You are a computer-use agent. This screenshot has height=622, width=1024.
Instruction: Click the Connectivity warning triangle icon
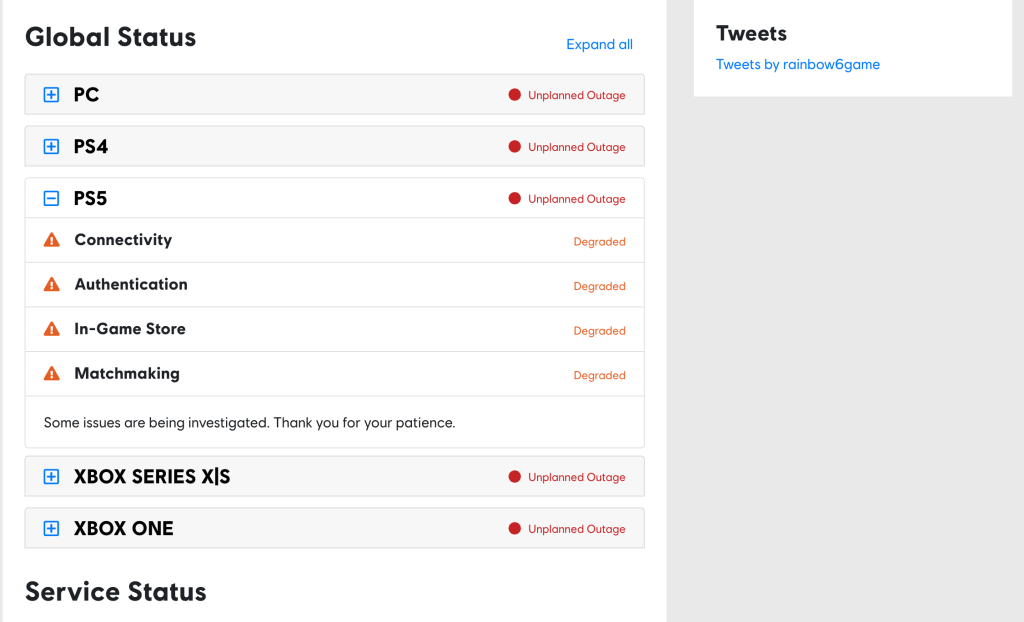(x=52, y=240)
